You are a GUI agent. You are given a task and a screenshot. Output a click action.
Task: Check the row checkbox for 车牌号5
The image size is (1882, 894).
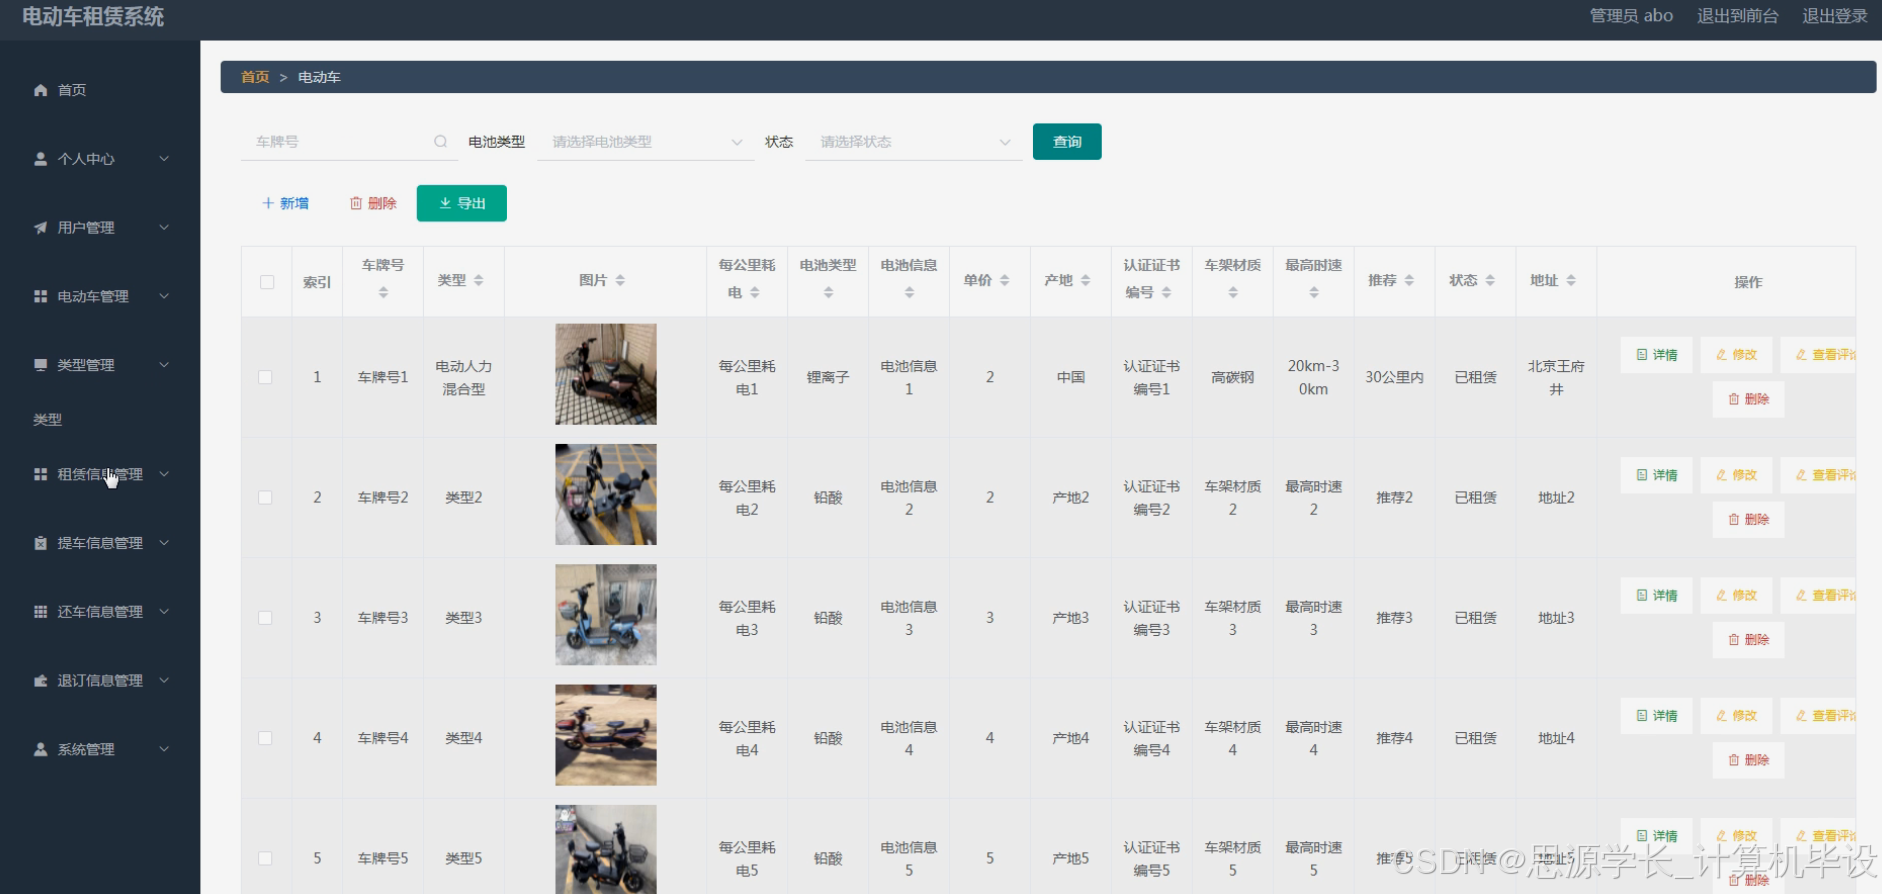265,858
